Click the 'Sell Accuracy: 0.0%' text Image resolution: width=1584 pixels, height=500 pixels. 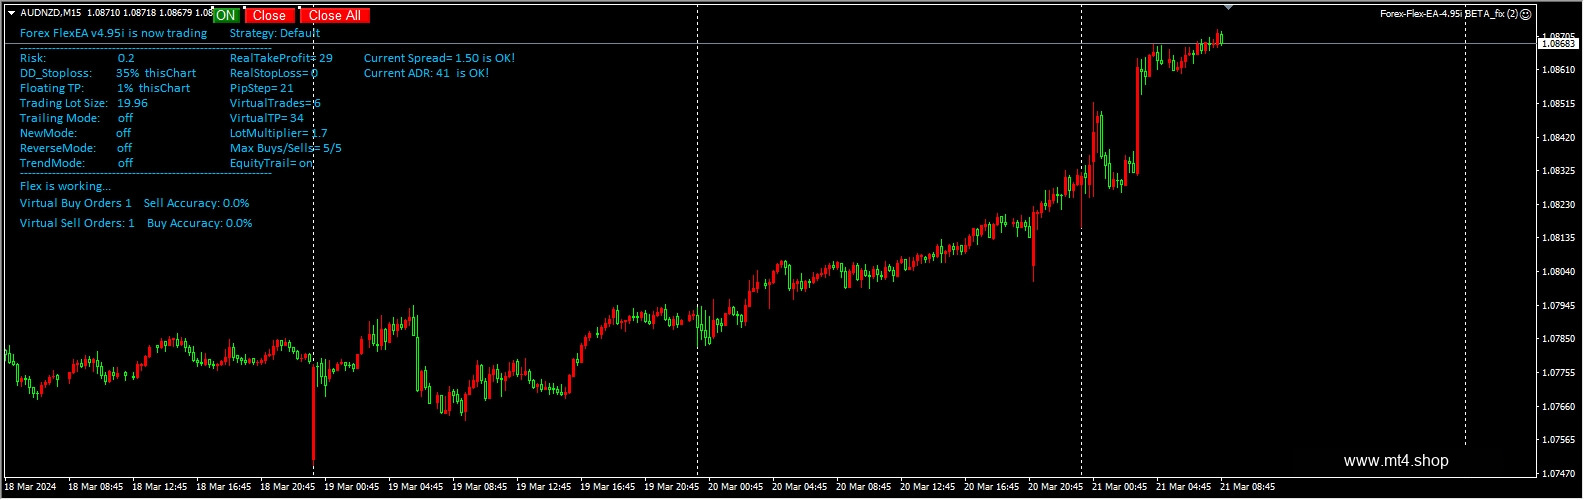[197, 203]
